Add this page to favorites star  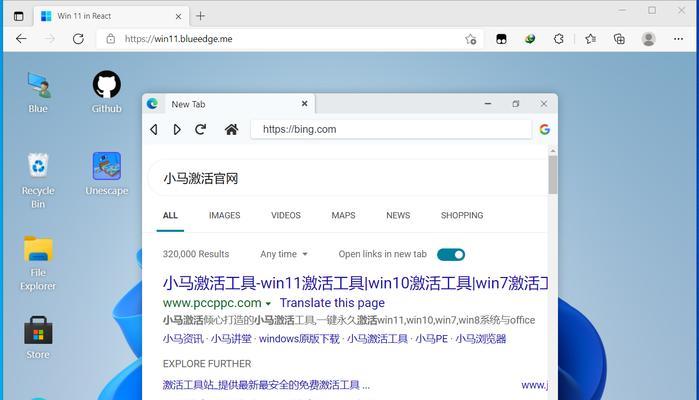[x=470, y=39]
